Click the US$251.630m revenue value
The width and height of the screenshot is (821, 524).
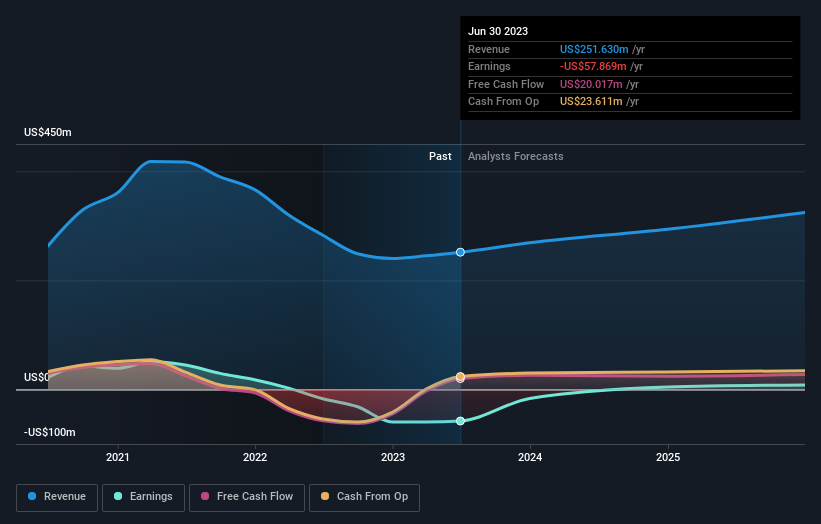coord(594,49)
